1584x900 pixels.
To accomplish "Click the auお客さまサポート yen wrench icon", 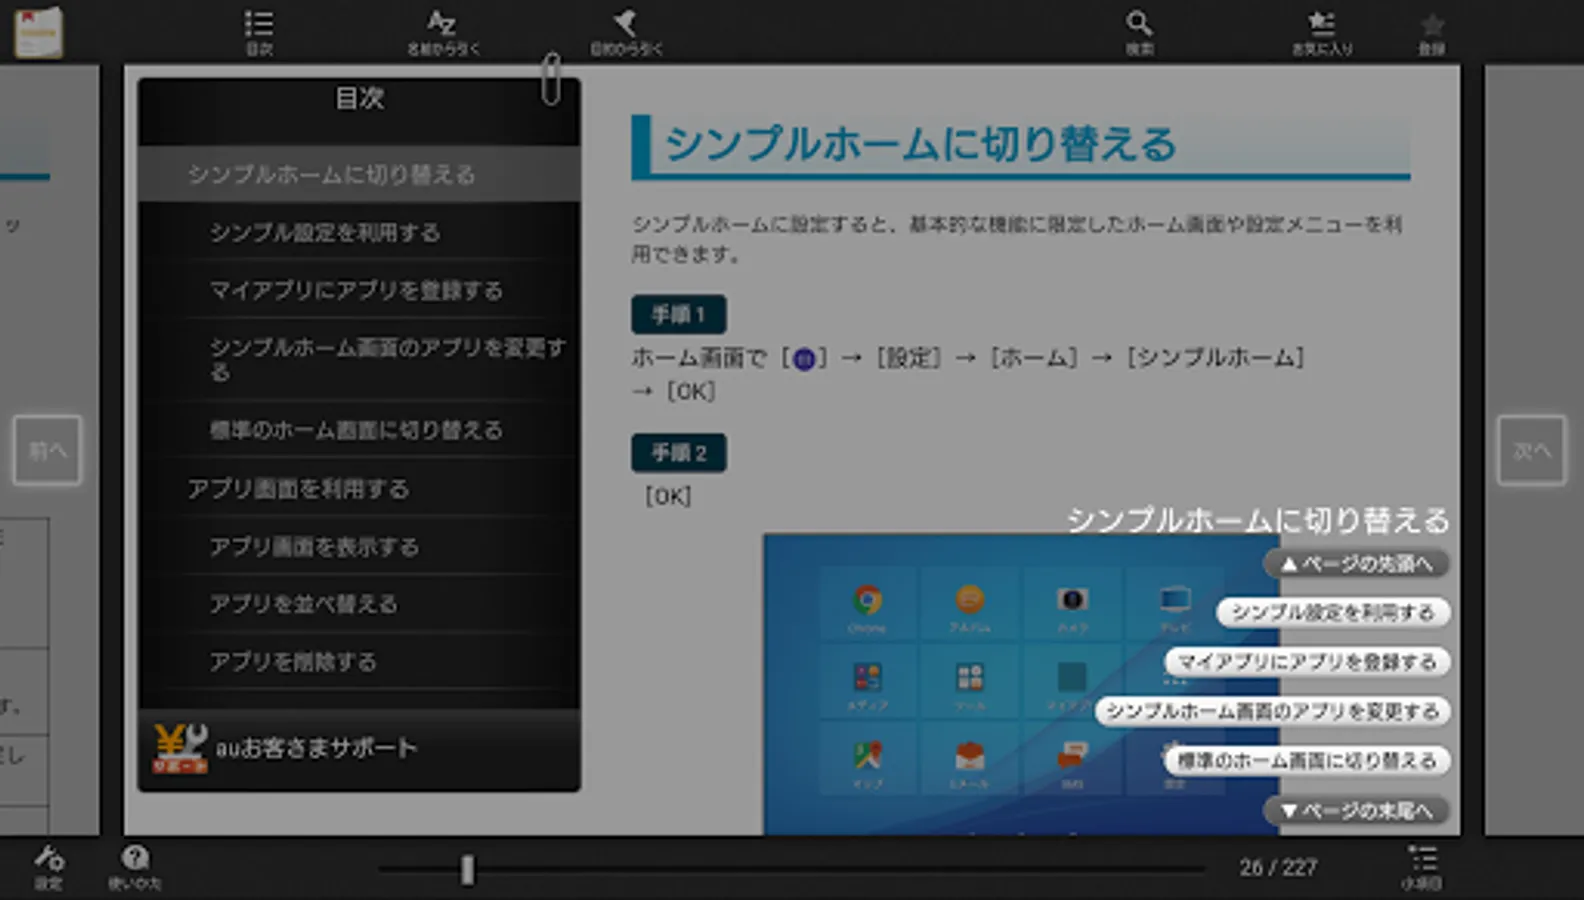I will tap(180, 749).
